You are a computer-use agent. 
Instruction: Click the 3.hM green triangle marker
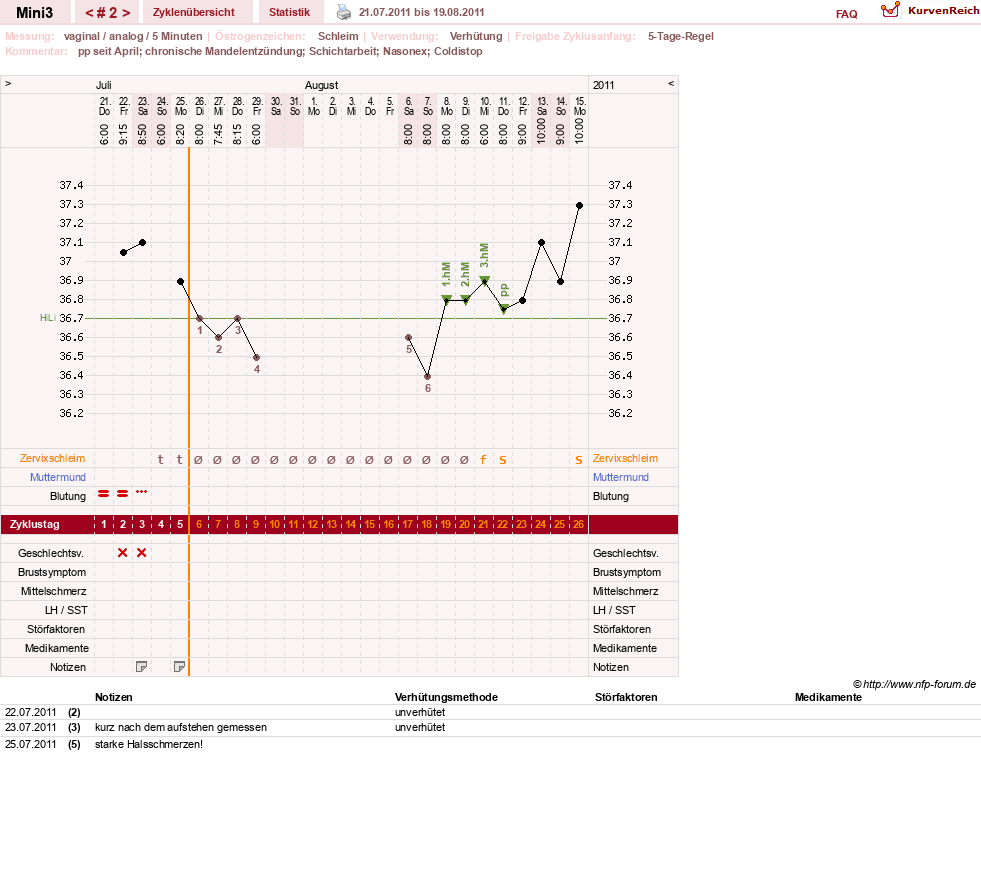(484, 280)
